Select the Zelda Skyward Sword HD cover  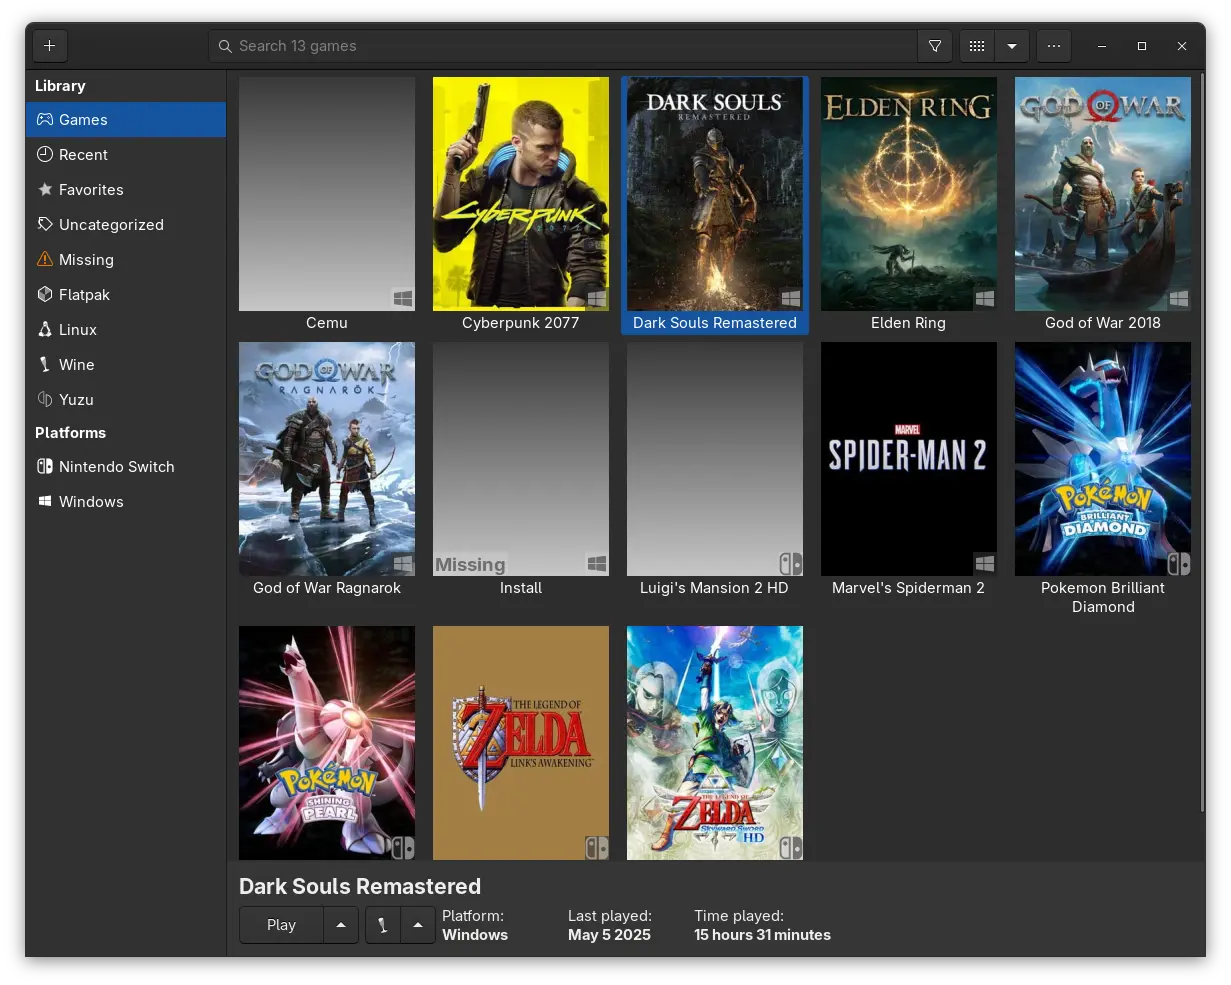coord(715,743)
